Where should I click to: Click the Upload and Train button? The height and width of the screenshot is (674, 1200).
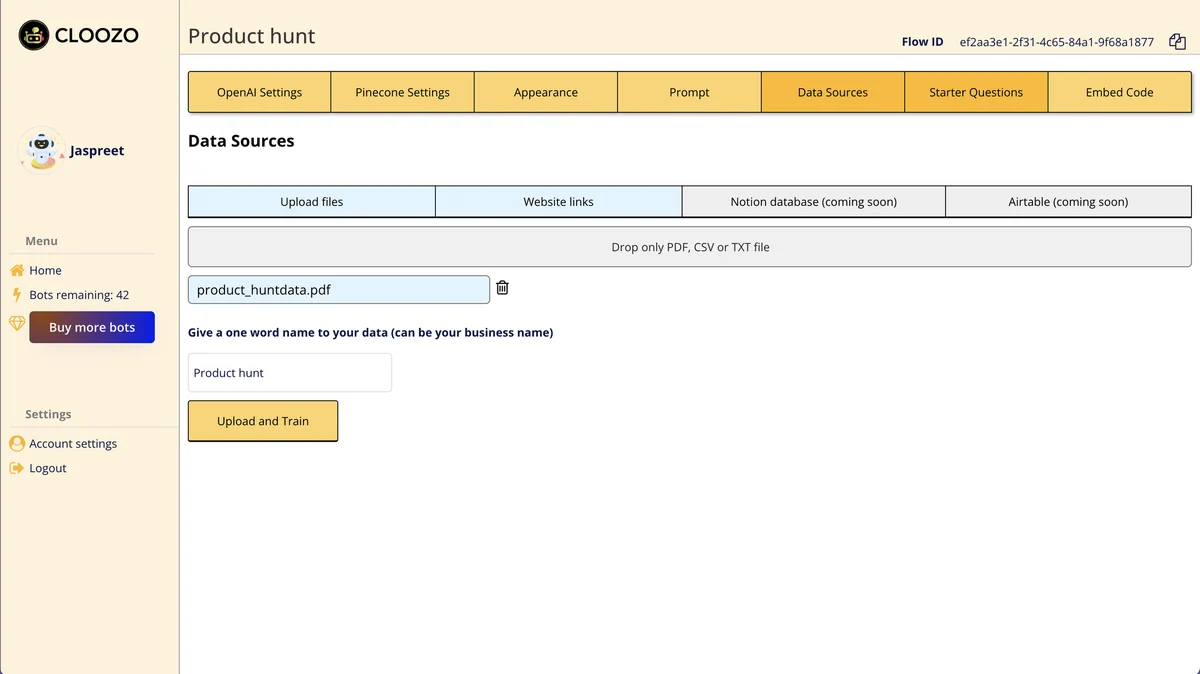pyautogui.click(x=263, y=421)
